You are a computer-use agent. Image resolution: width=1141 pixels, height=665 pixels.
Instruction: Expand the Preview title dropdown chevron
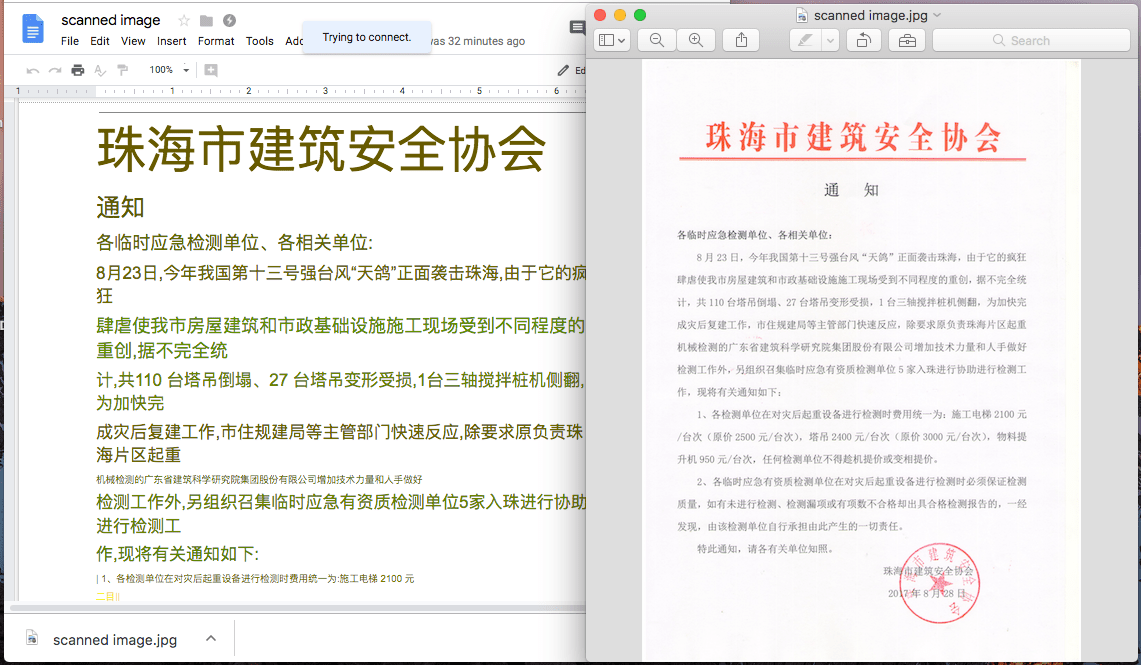[x=937, y=15]
